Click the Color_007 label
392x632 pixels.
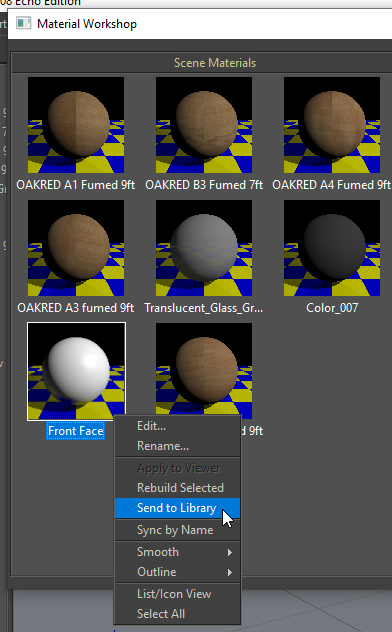(332, 308)
